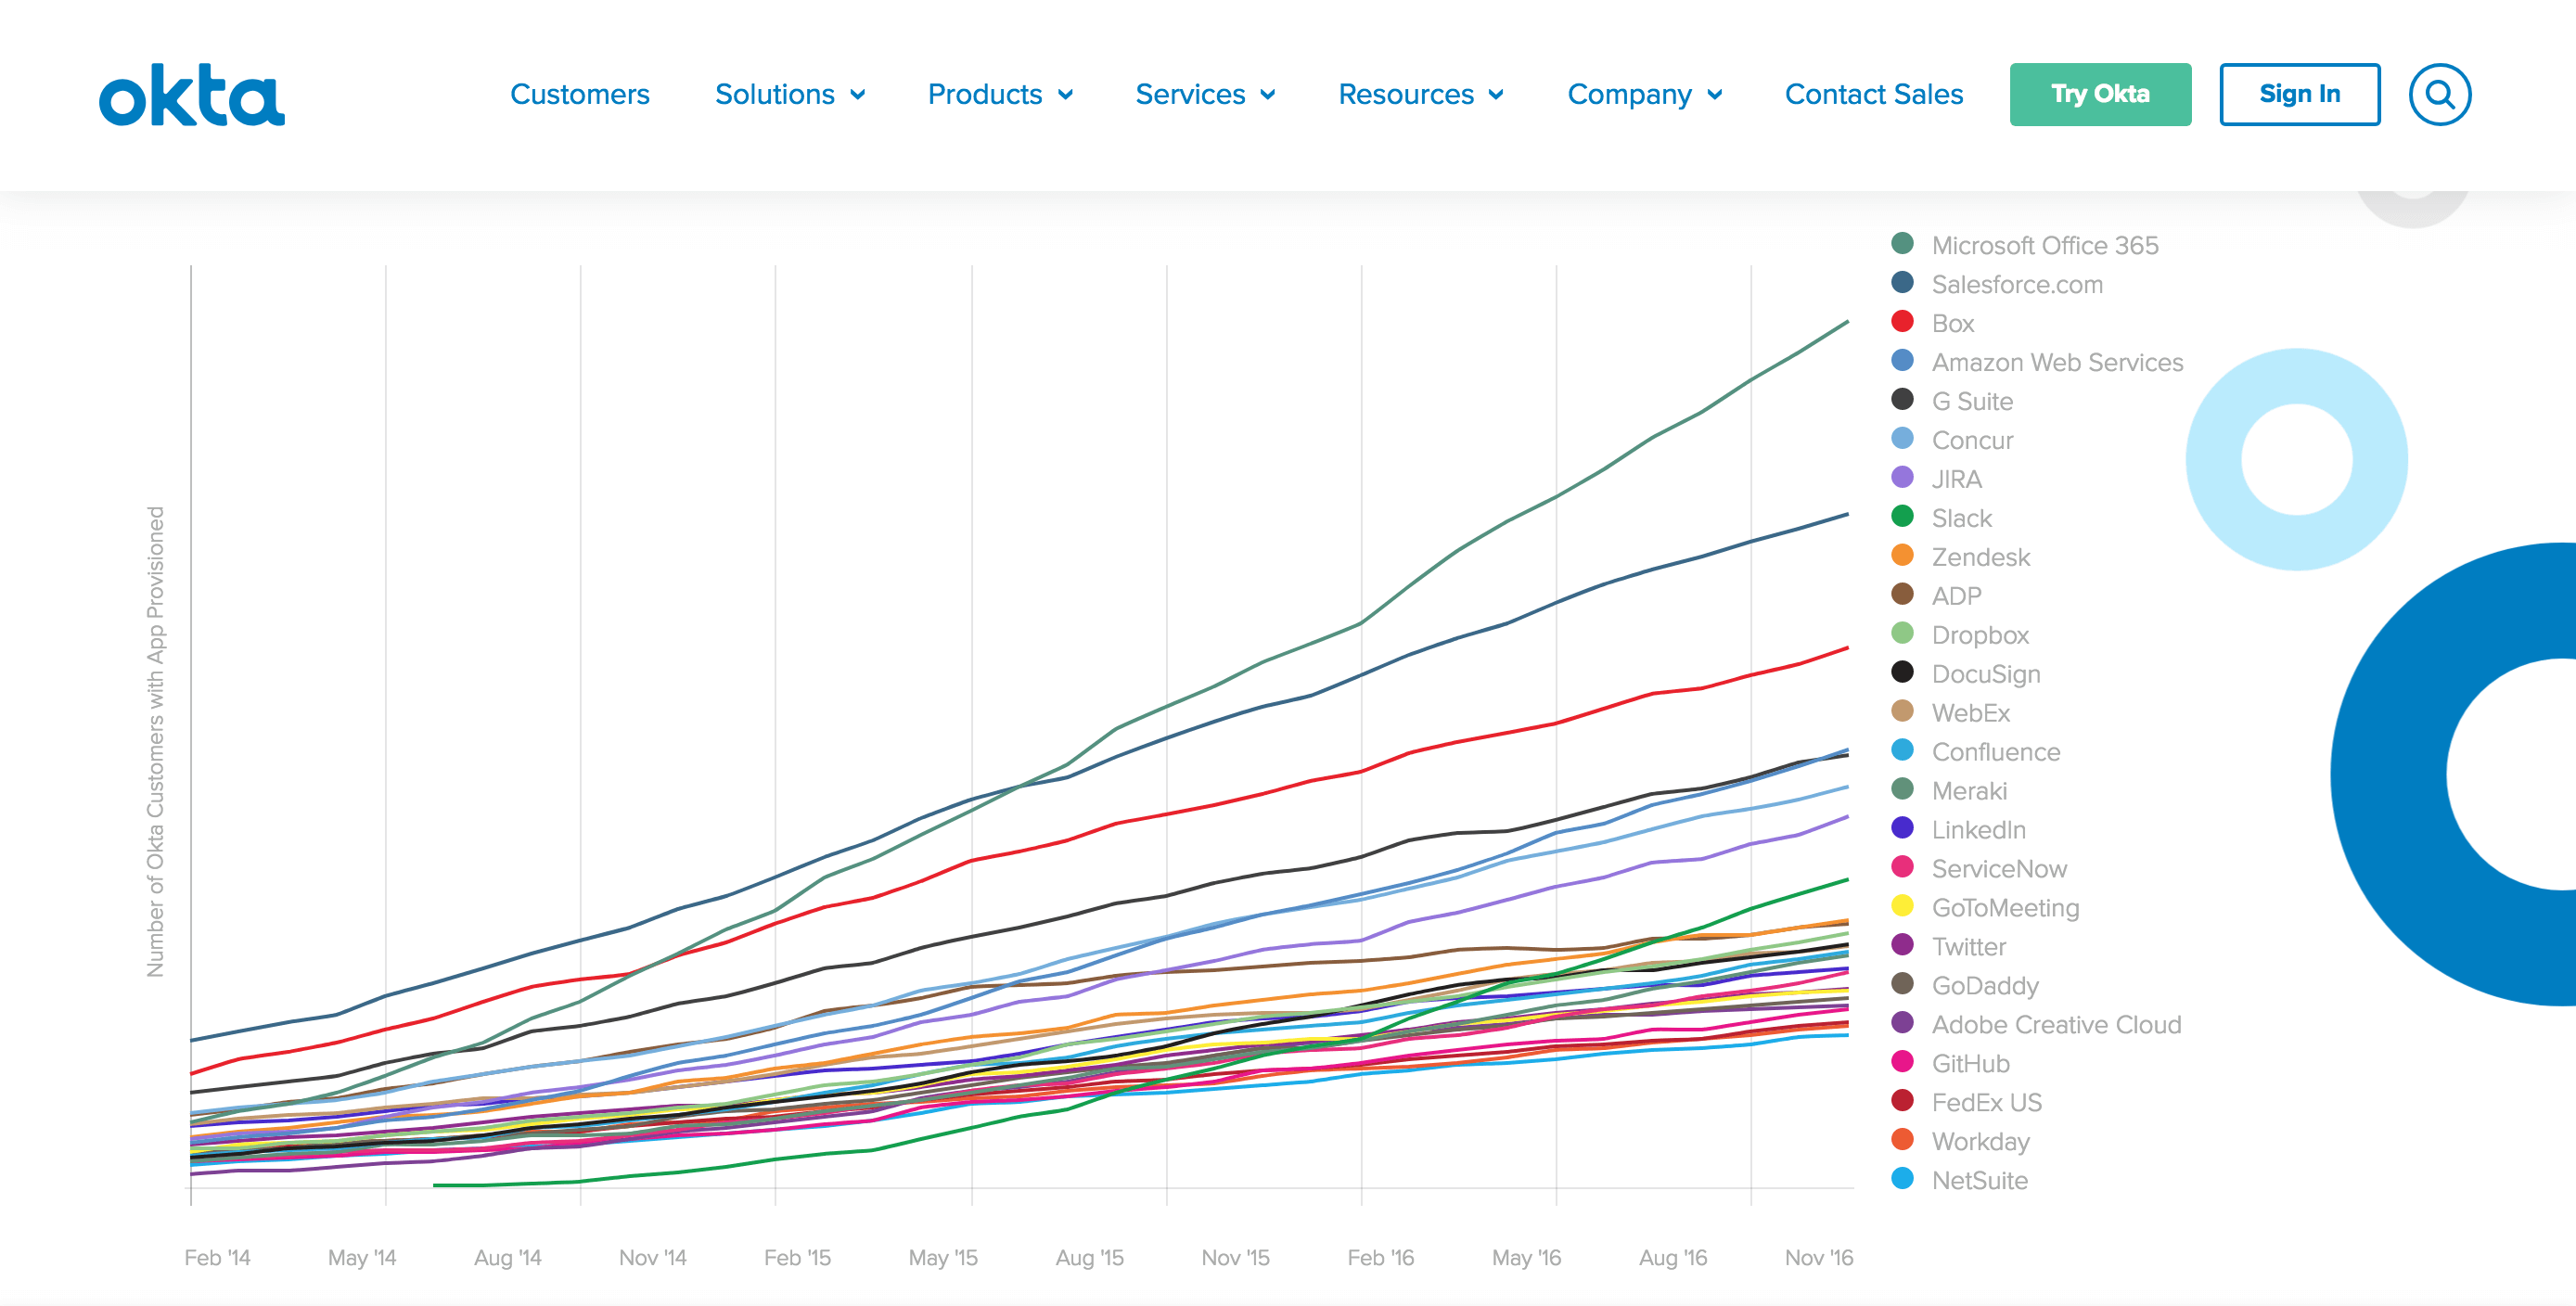Expand the Services dropdown menu
The height and width of the screenshot is (1306, 2576).
point(1204,95)
